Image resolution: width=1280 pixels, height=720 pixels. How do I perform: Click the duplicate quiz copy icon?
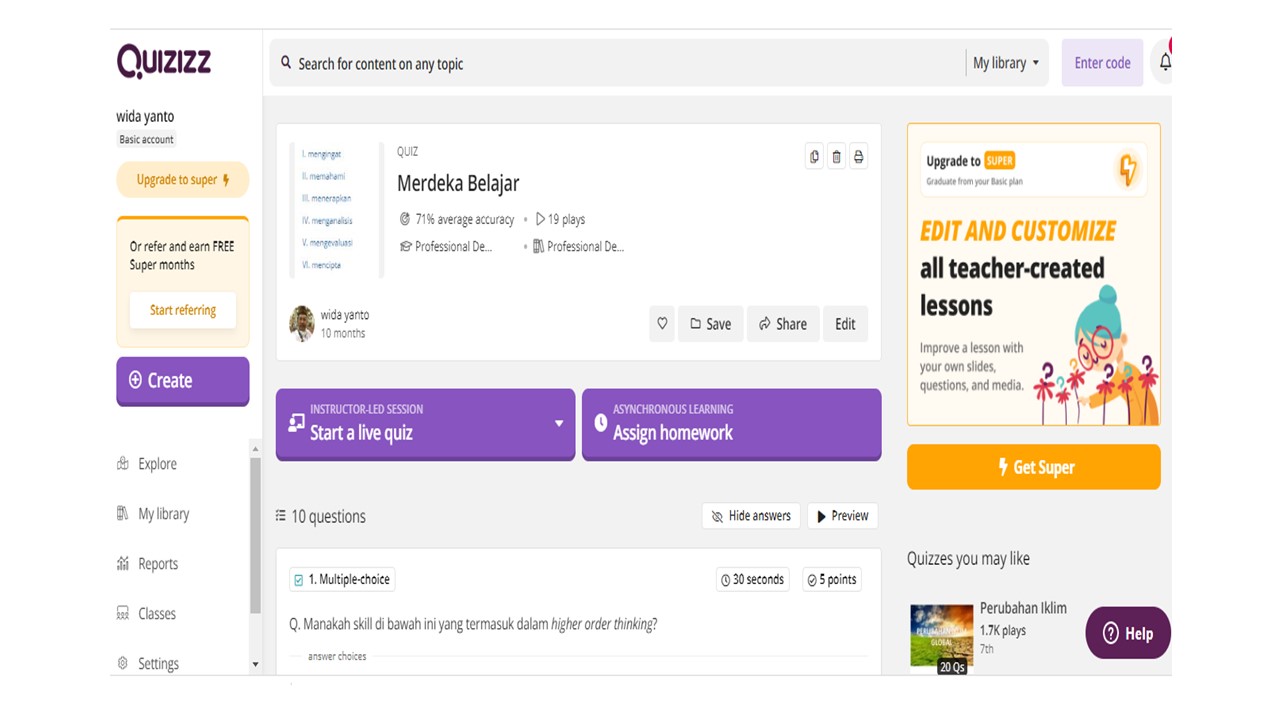(814, 157)
